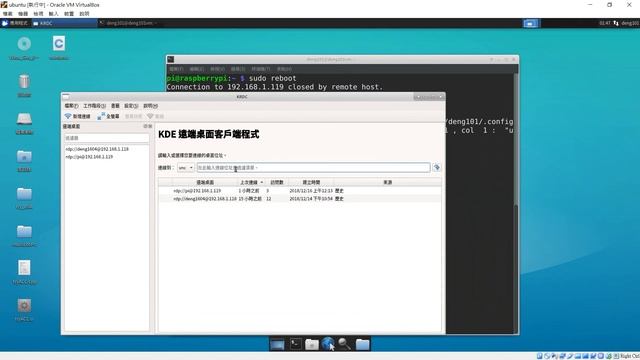Viewport: 640px width, 360px height.
Task: Click the show desktop icon in the dock
Action: [x=277, y=344]
